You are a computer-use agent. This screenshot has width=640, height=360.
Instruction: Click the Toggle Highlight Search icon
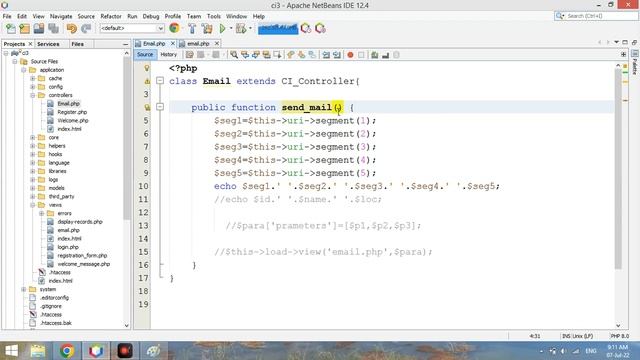click(267, 55)
